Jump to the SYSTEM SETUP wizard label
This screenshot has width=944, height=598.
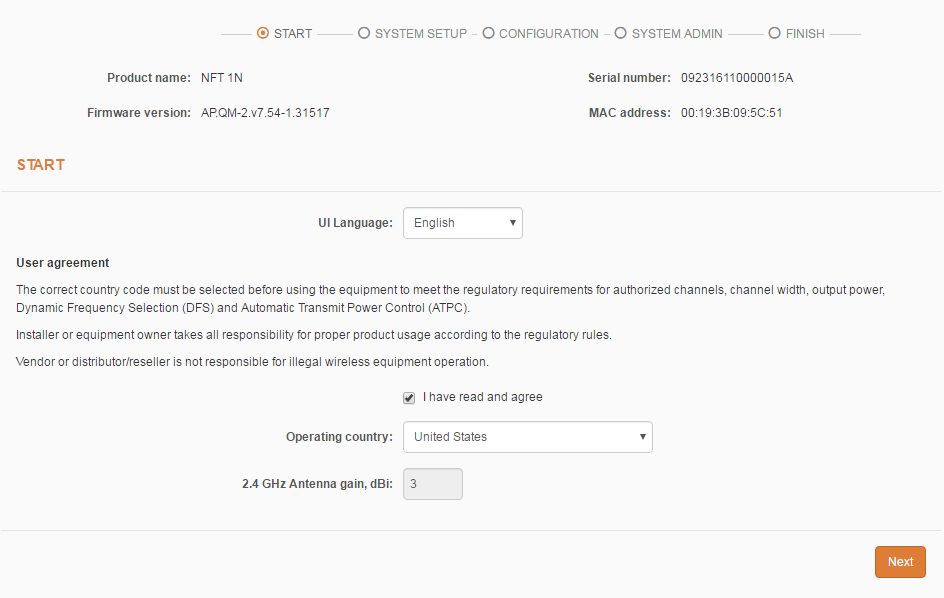(x=420, y=34)
